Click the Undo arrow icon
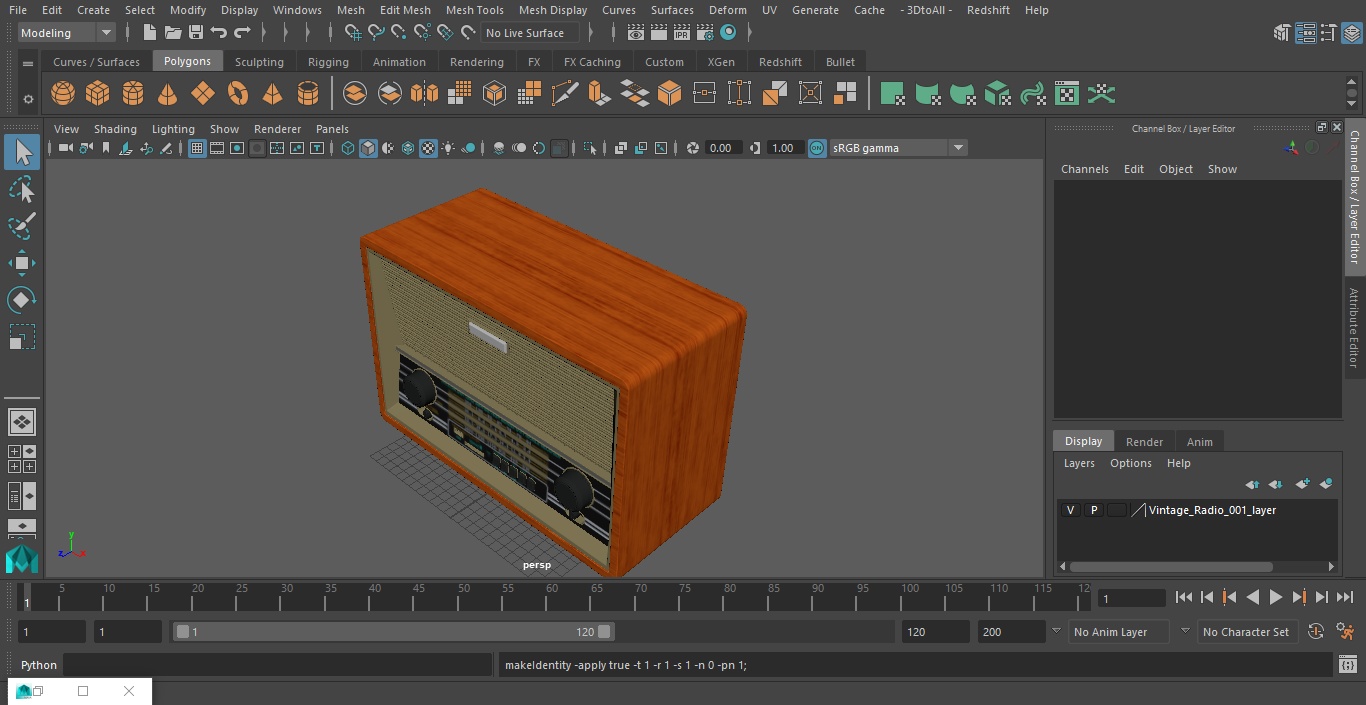Viewport: 1366px width, 705px height. 219,33
